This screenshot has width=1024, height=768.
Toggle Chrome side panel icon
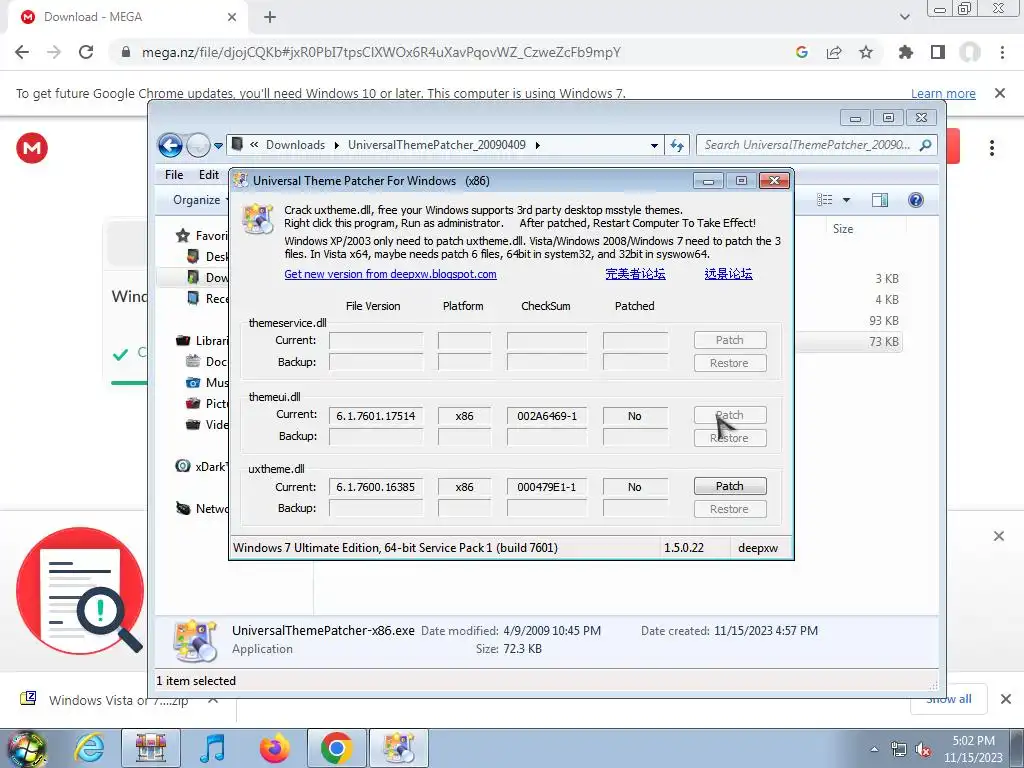pyautogui.click(x=938, y=52)
